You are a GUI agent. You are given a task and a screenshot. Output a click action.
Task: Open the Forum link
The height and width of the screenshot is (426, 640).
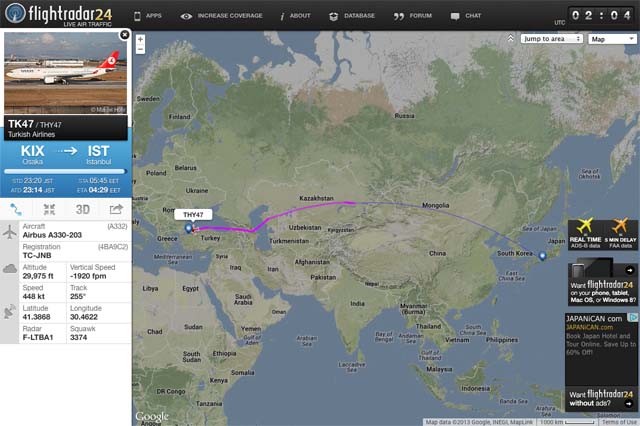(x=420, y=16)
